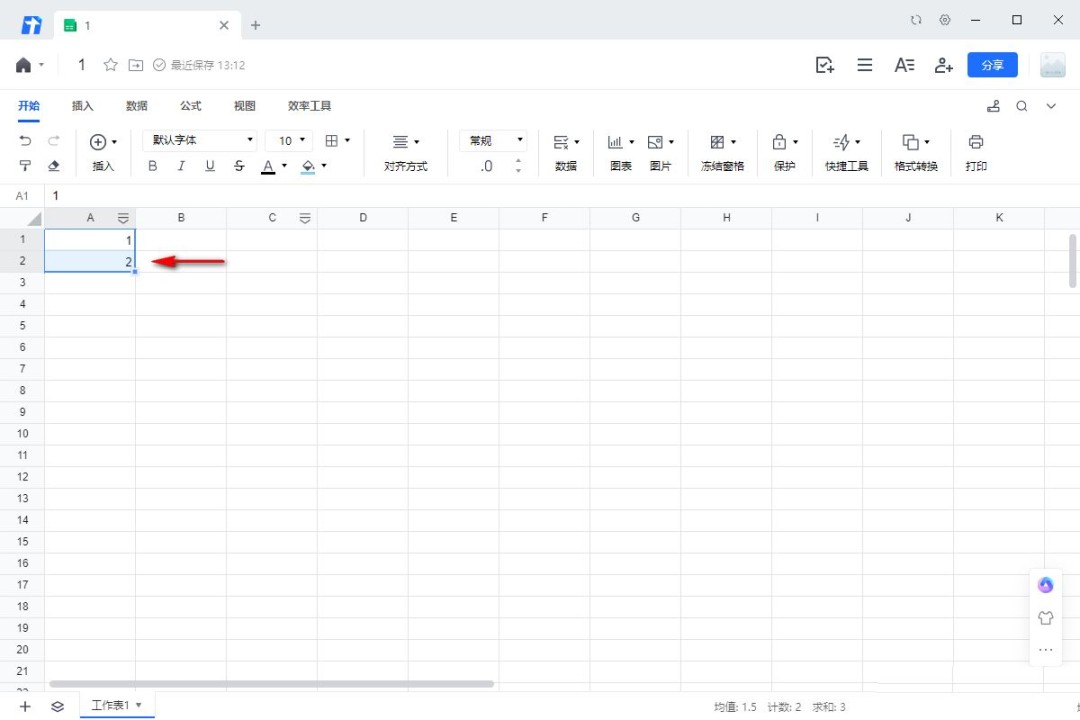This screenshot has height=720, width=1080.
Task: Open the 默认字体 font dropdown
Action: coord(200,141)
